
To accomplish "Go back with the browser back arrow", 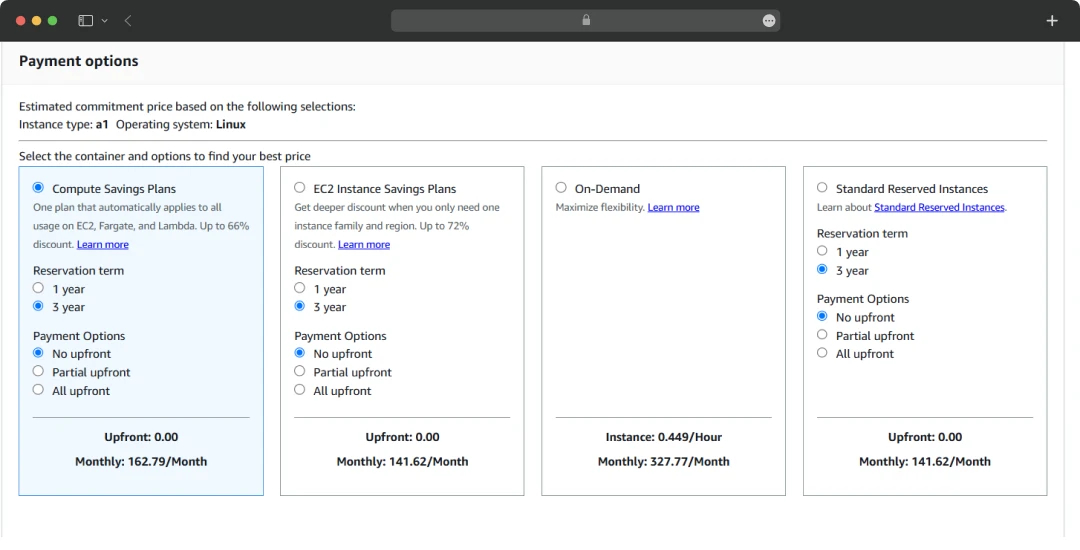I will click(128, 21).
